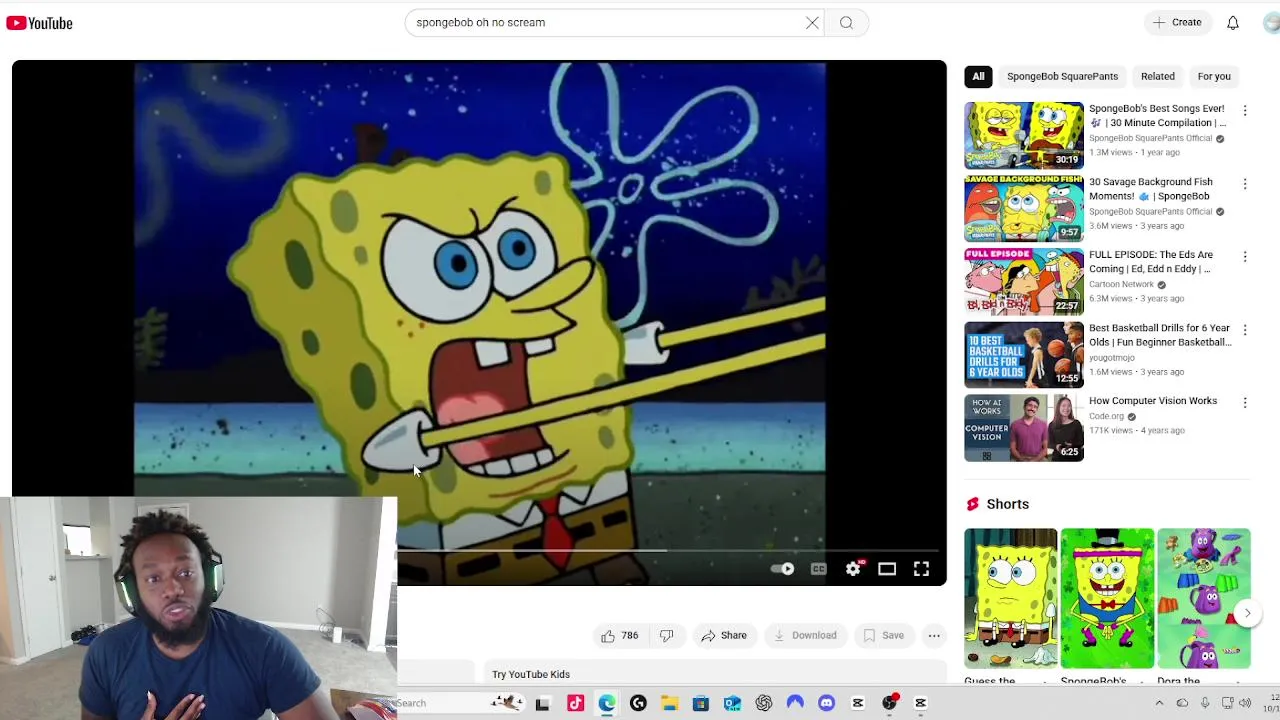Open the YouTube home logo

coord(39,23)
